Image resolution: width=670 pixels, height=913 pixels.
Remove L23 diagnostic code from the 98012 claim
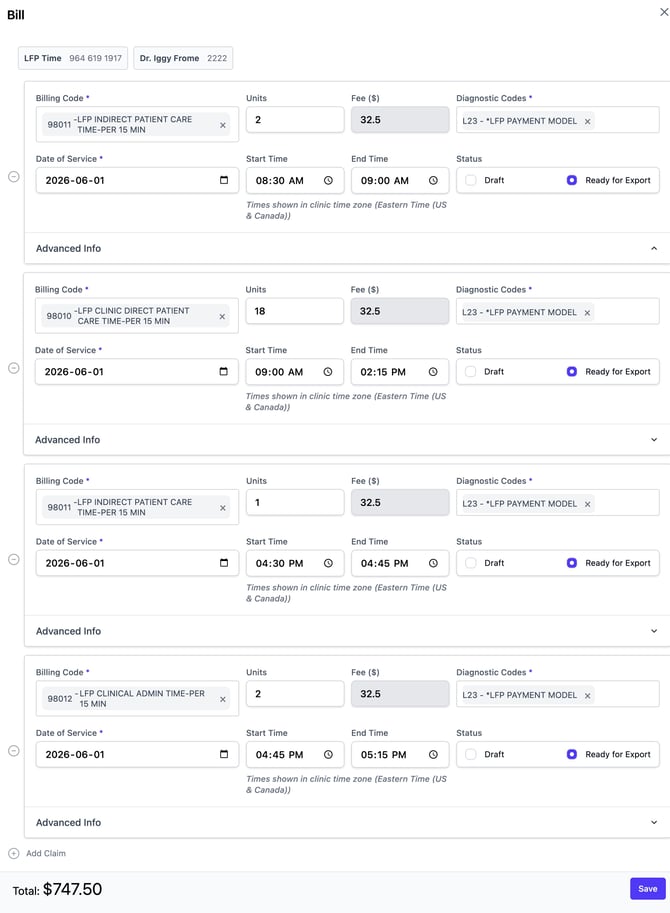[x=587, y=696]
